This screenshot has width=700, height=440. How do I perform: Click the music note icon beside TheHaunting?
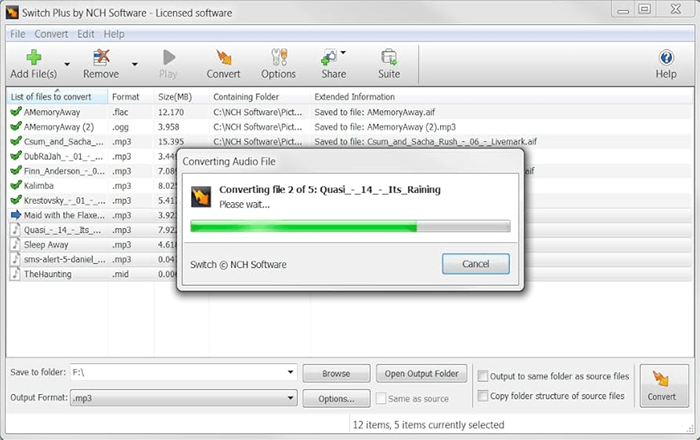16,274
